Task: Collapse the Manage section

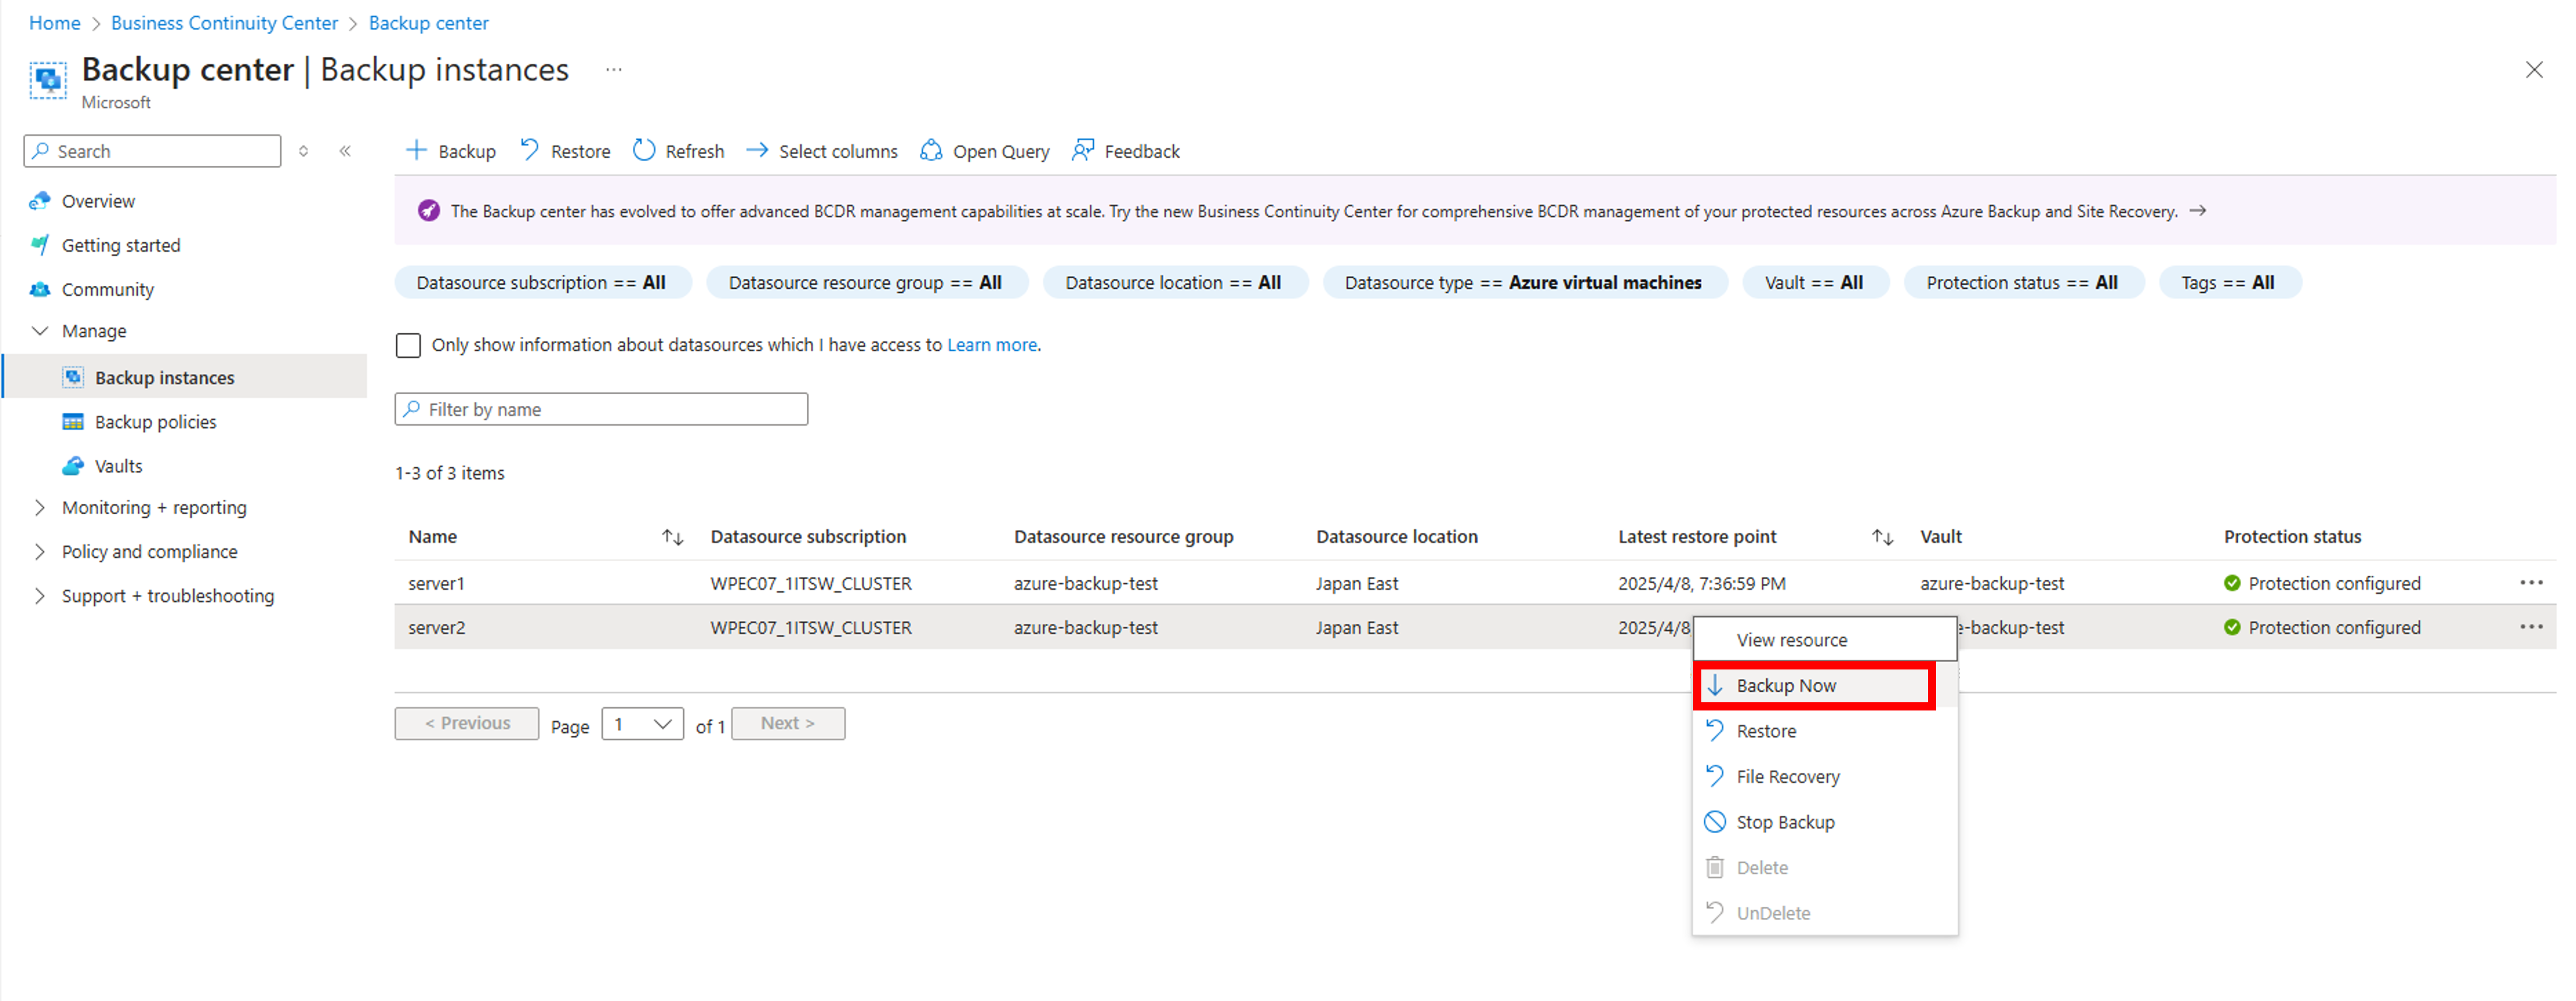Action: pos(40,331)
